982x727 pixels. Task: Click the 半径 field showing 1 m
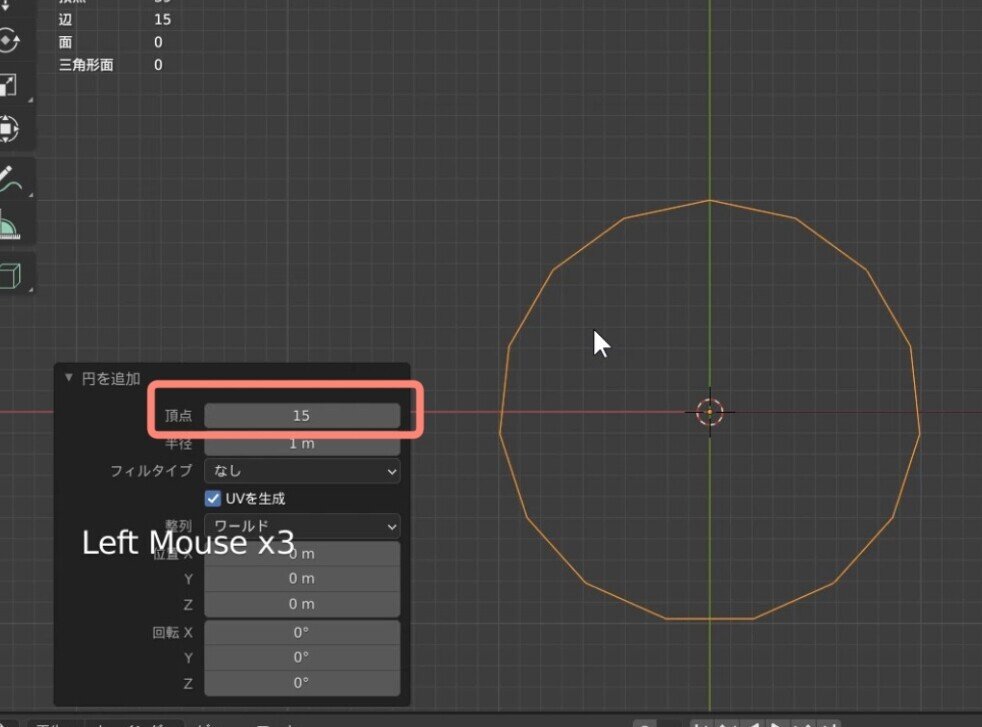point(302,443)
